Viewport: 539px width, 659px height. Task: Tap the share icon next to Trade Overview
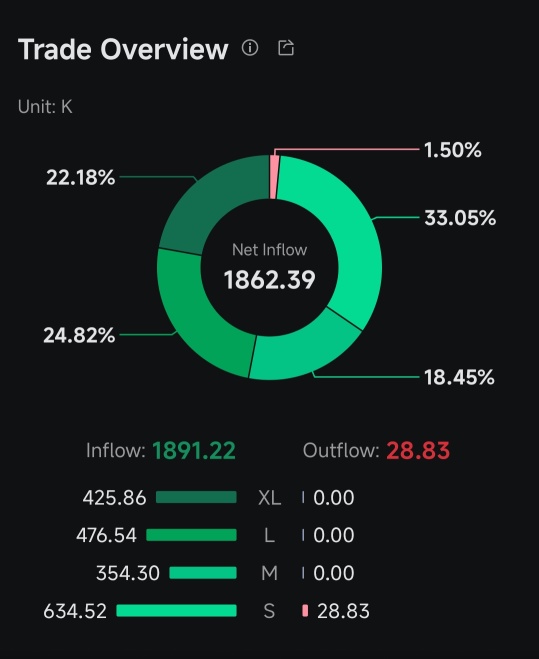[x=286, y=47]
